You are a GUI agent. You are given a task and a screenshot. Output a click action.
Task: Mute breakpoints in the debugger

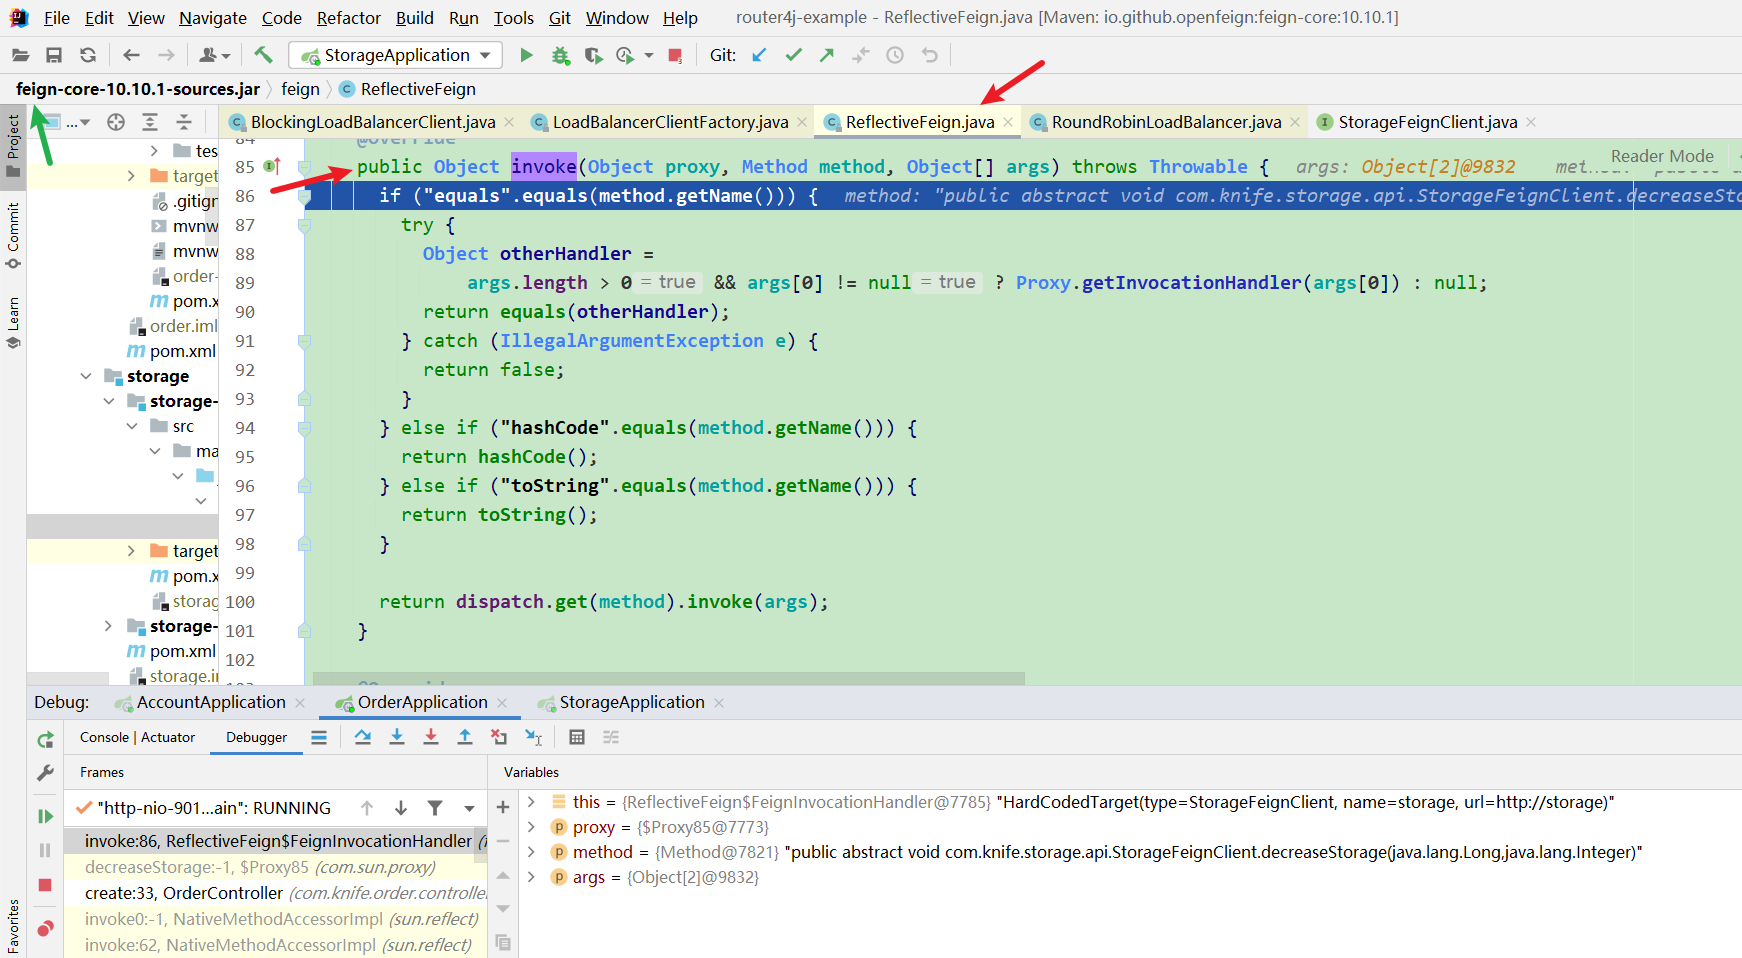point(44,928)
